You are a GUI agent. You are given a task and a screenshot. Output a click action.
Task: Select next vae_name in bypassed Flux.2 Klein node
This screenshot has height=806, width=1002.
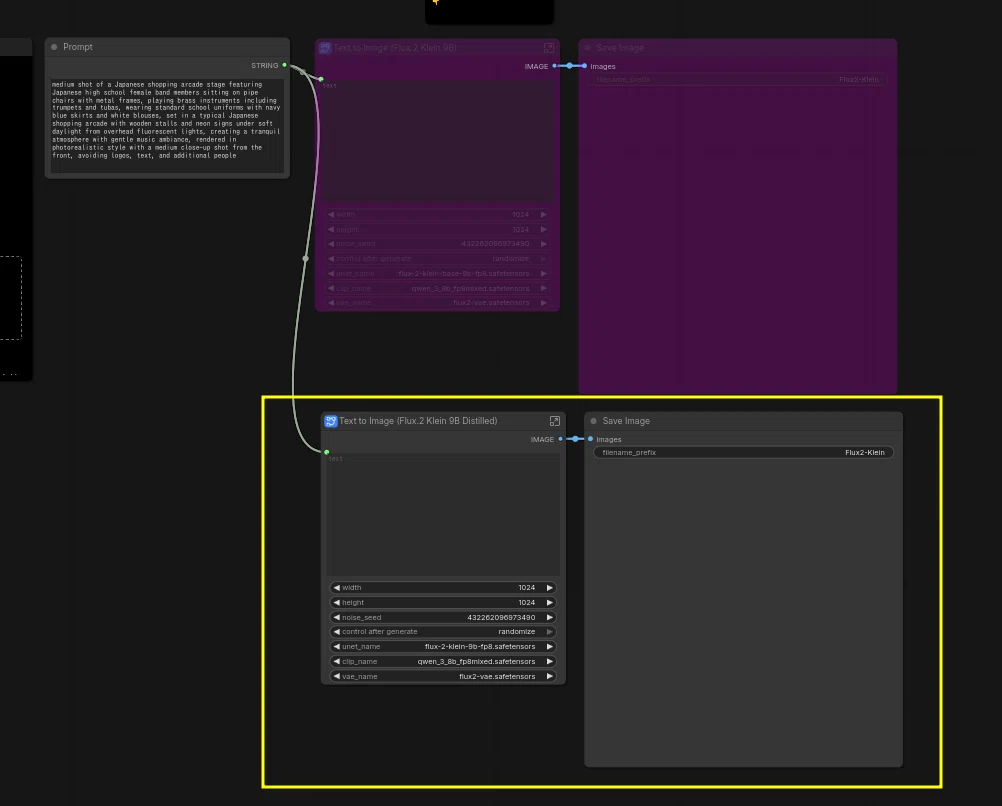click(x=544, y=303)
